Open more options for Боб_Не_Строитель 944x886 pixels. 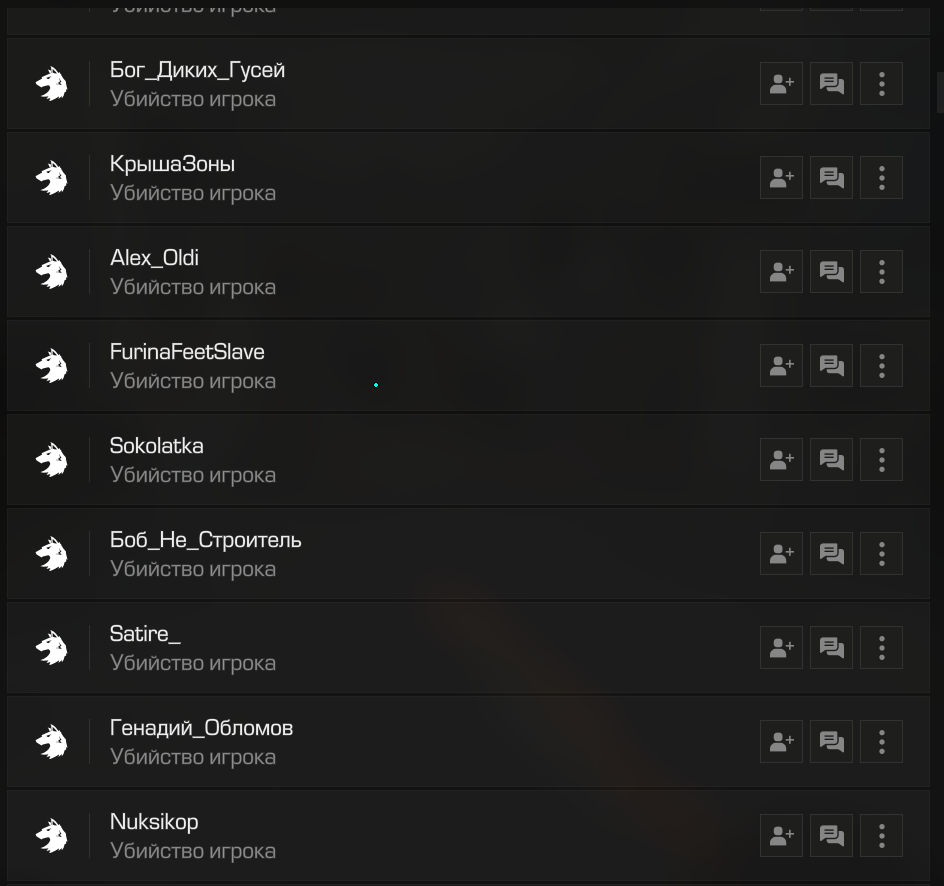(x=881, y=553)
